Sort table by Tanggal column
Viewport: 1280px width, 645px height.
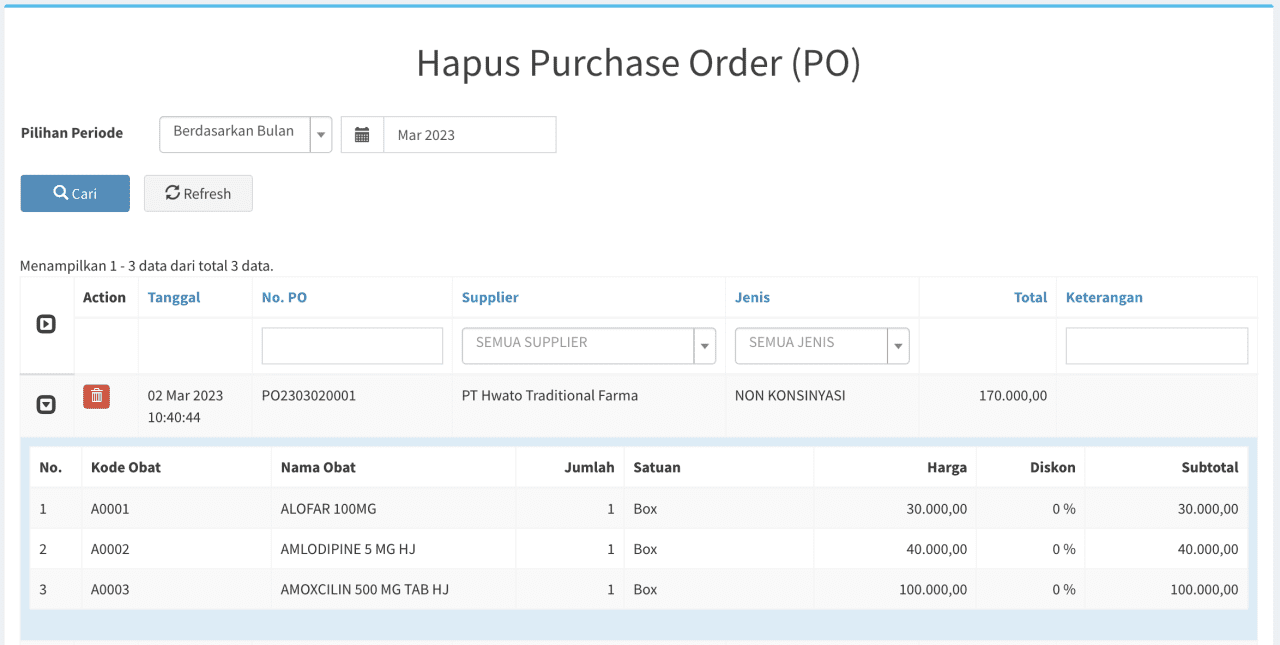(174, 297)
